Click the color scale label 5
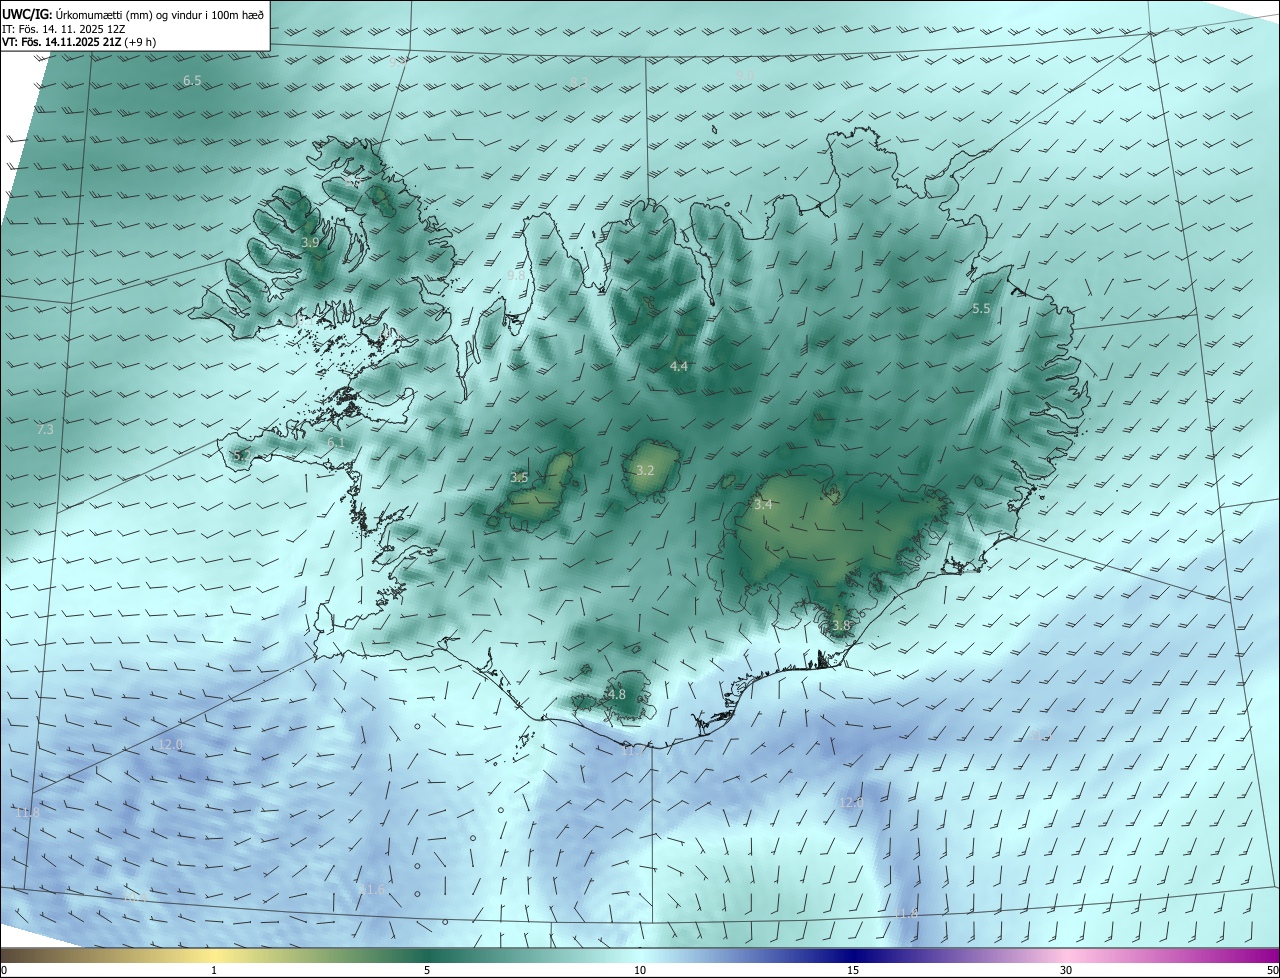 [x=427, y=970]
